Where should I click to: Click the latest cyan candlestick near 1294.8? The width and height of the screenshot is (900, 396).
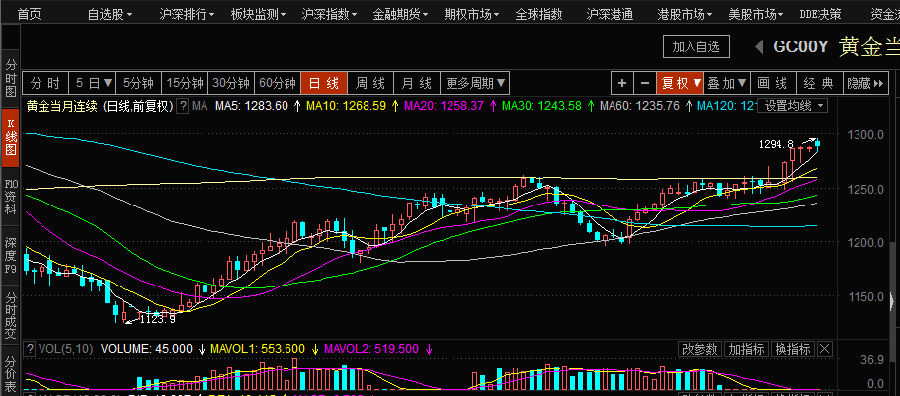[x=817, y=142]
